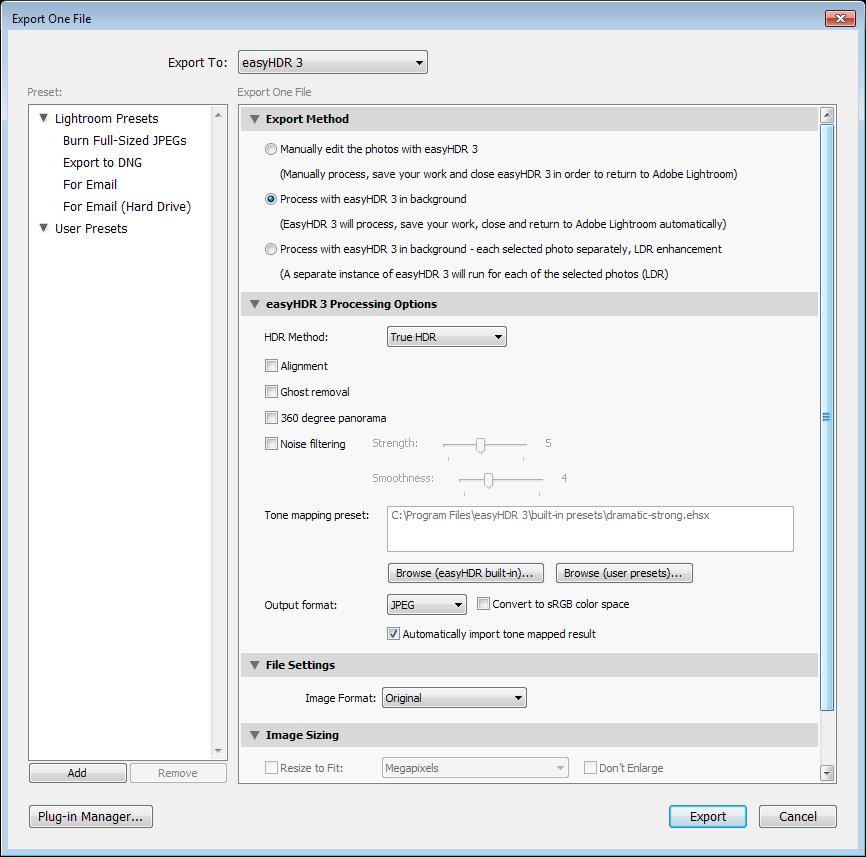Image resolution: width=866 pixels, height=857 pixels.
Task: Click the noise Strength slider handle
Action: pyautogui.click(x=480, y=445)
